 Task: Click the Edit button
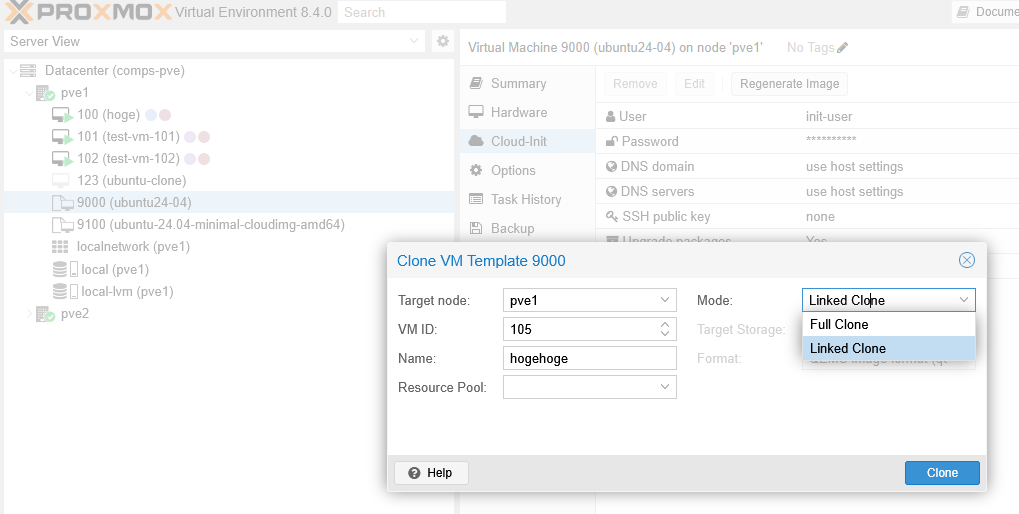[x=694, y=84]
